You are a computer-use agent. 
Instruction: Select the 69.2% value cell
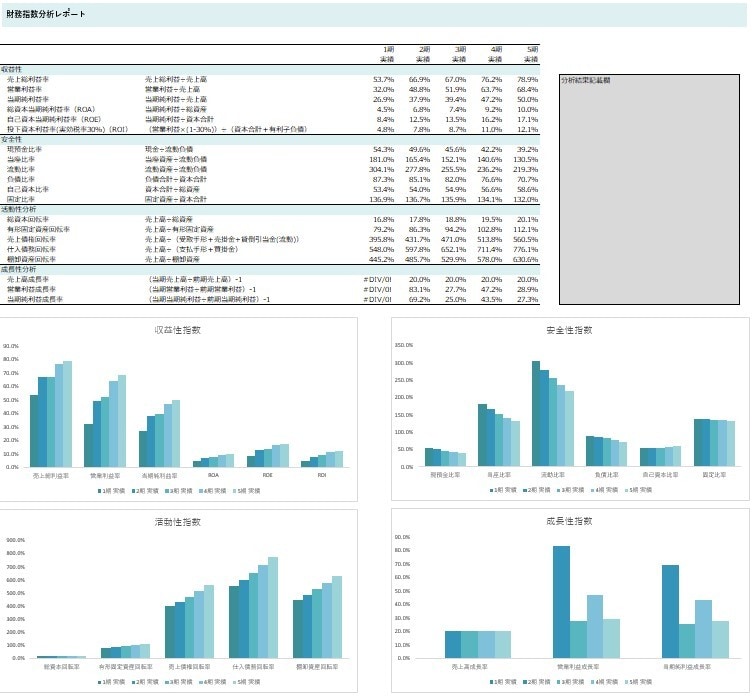click(x=419, y=299)
